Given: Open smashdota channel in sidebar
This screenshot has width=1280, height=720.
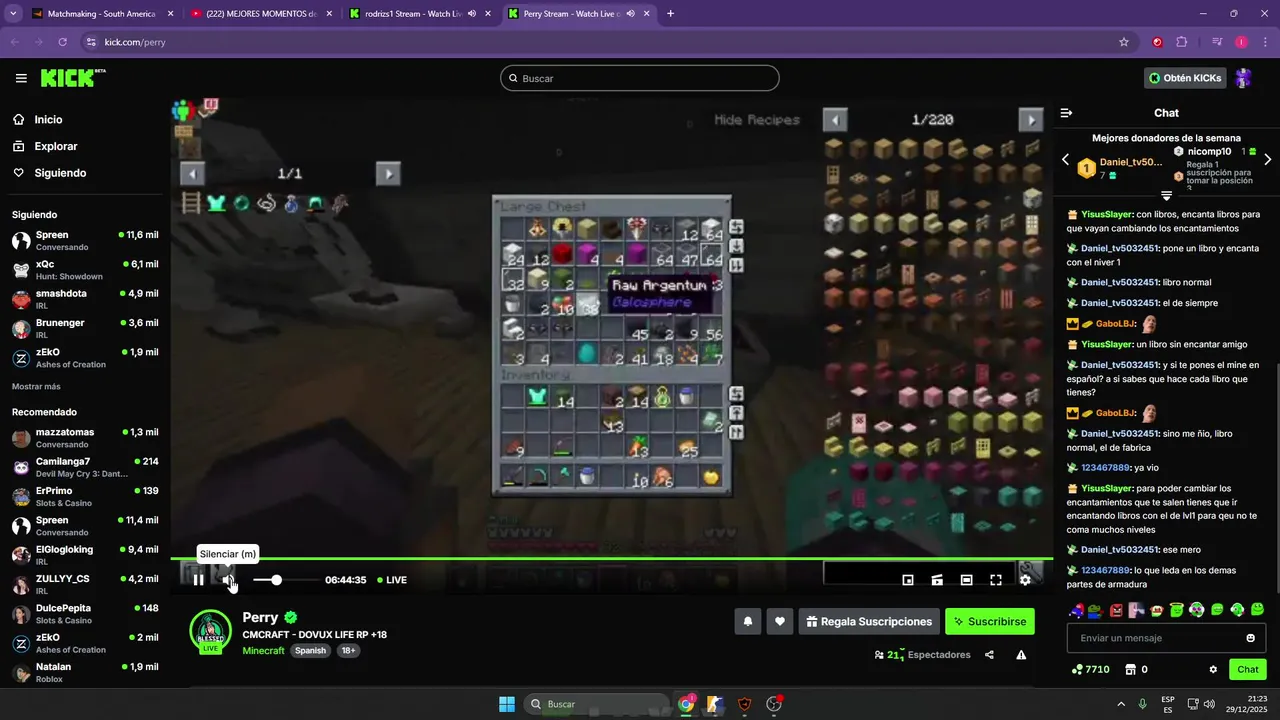Looking at the screenshot, I should [x=85, y=299].
